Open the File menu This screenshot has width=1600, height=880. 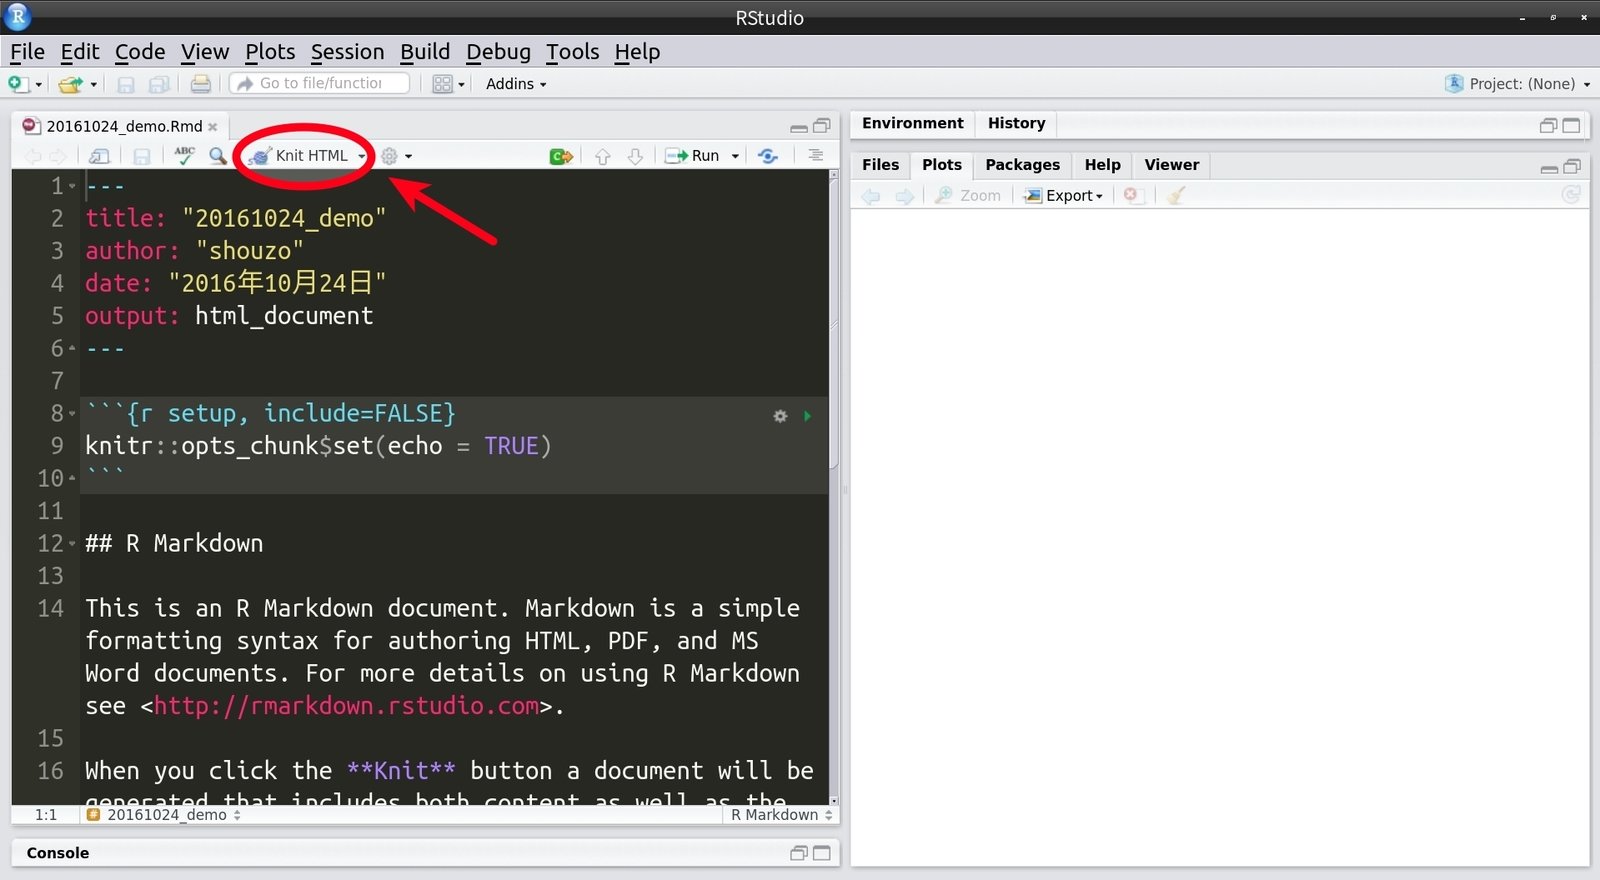27,52
